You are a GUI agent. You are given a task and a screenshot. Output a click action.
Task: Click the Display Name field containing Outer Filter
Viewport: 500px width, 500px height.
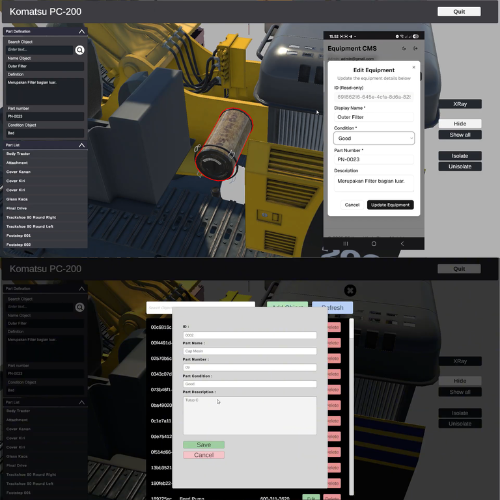pyautogui.click(x=374, y=117)
